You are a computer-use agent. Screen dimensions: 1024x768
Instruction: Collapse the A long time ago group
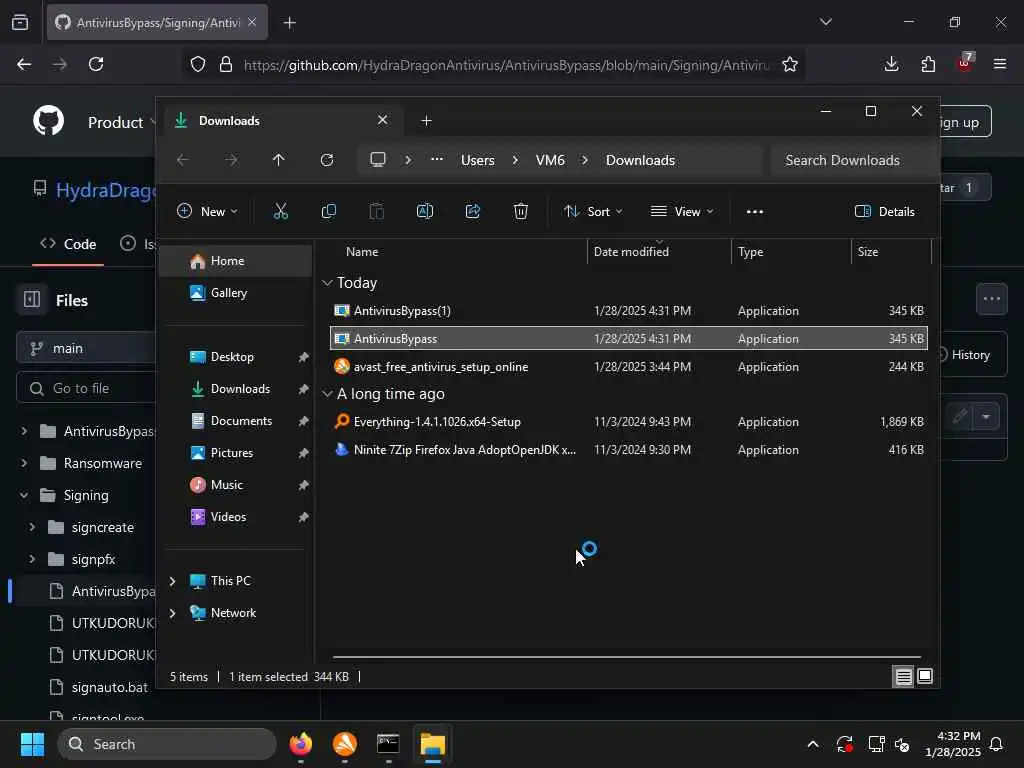coord(327,394)
